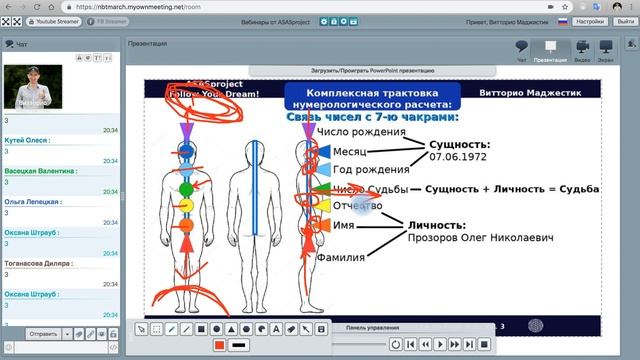
Task: Select the pointer cursor drawing tool
Action: [141, 329]
